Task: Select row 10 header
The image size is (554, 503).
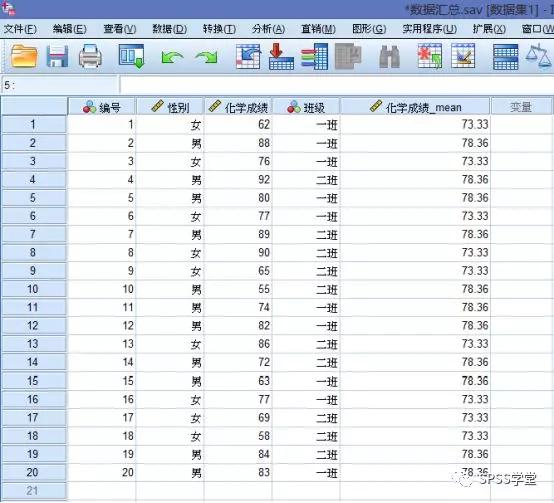Action: pos(34,289)
